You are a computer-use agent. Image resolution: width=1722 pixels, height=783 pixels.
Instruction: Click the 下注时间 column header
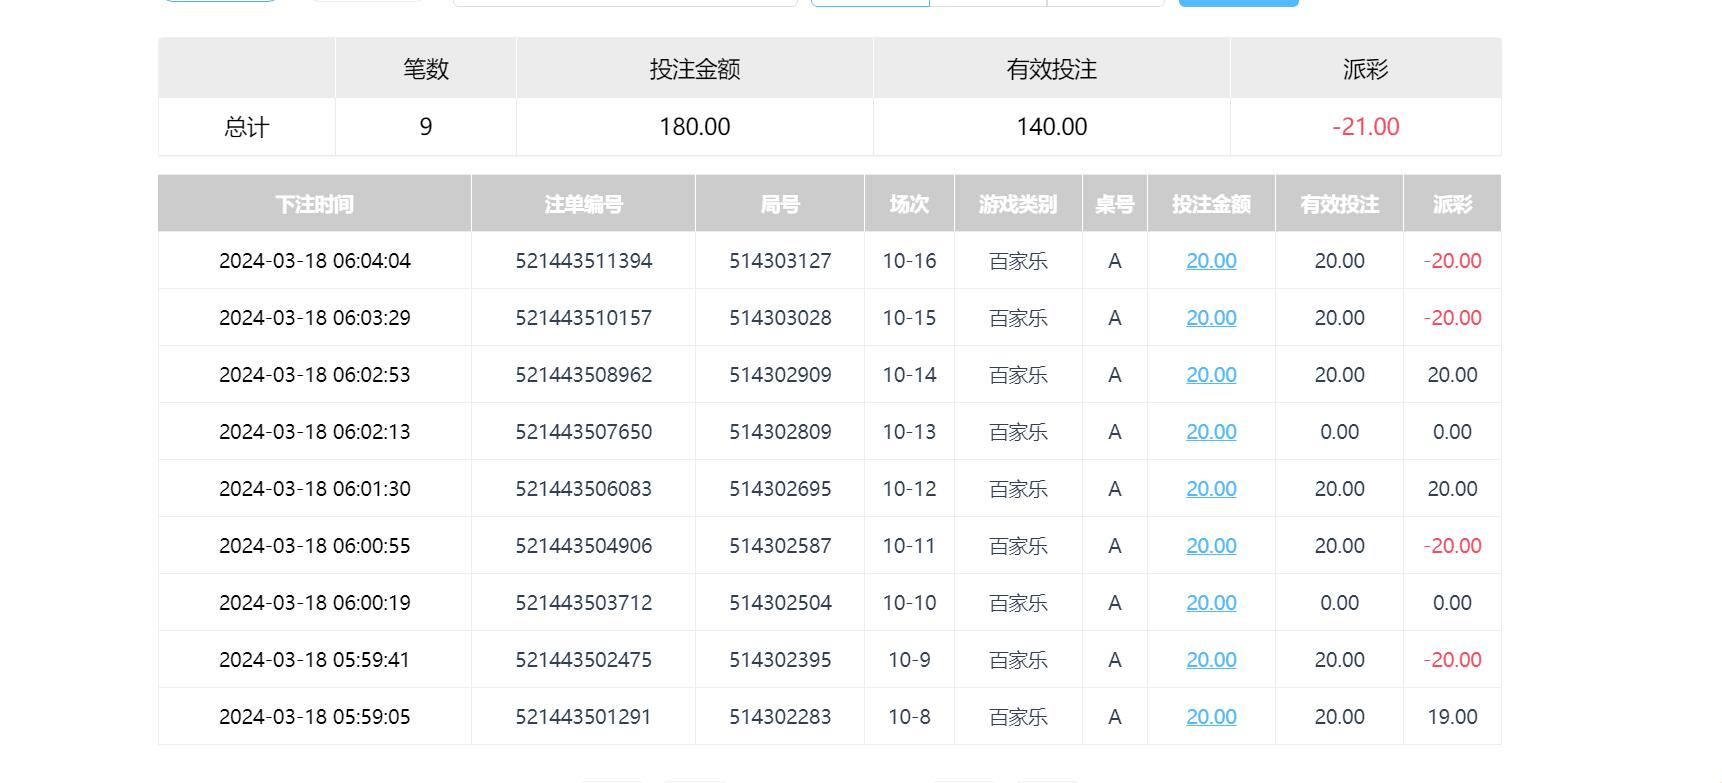pyautogui.click(x=314, y=204)
